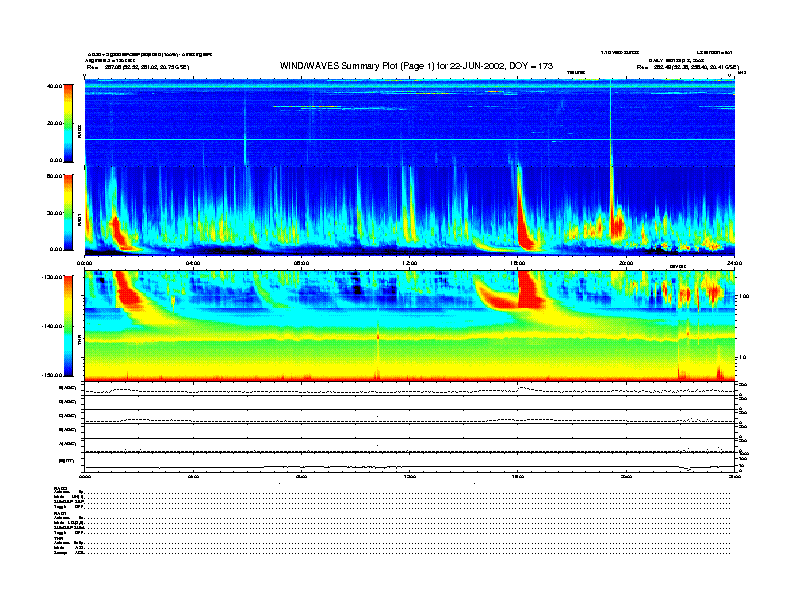The width and height of the screenshot is (792, 612).
Task: Click the -150.00 label on TNR color scale
Action: pos(53,375)
